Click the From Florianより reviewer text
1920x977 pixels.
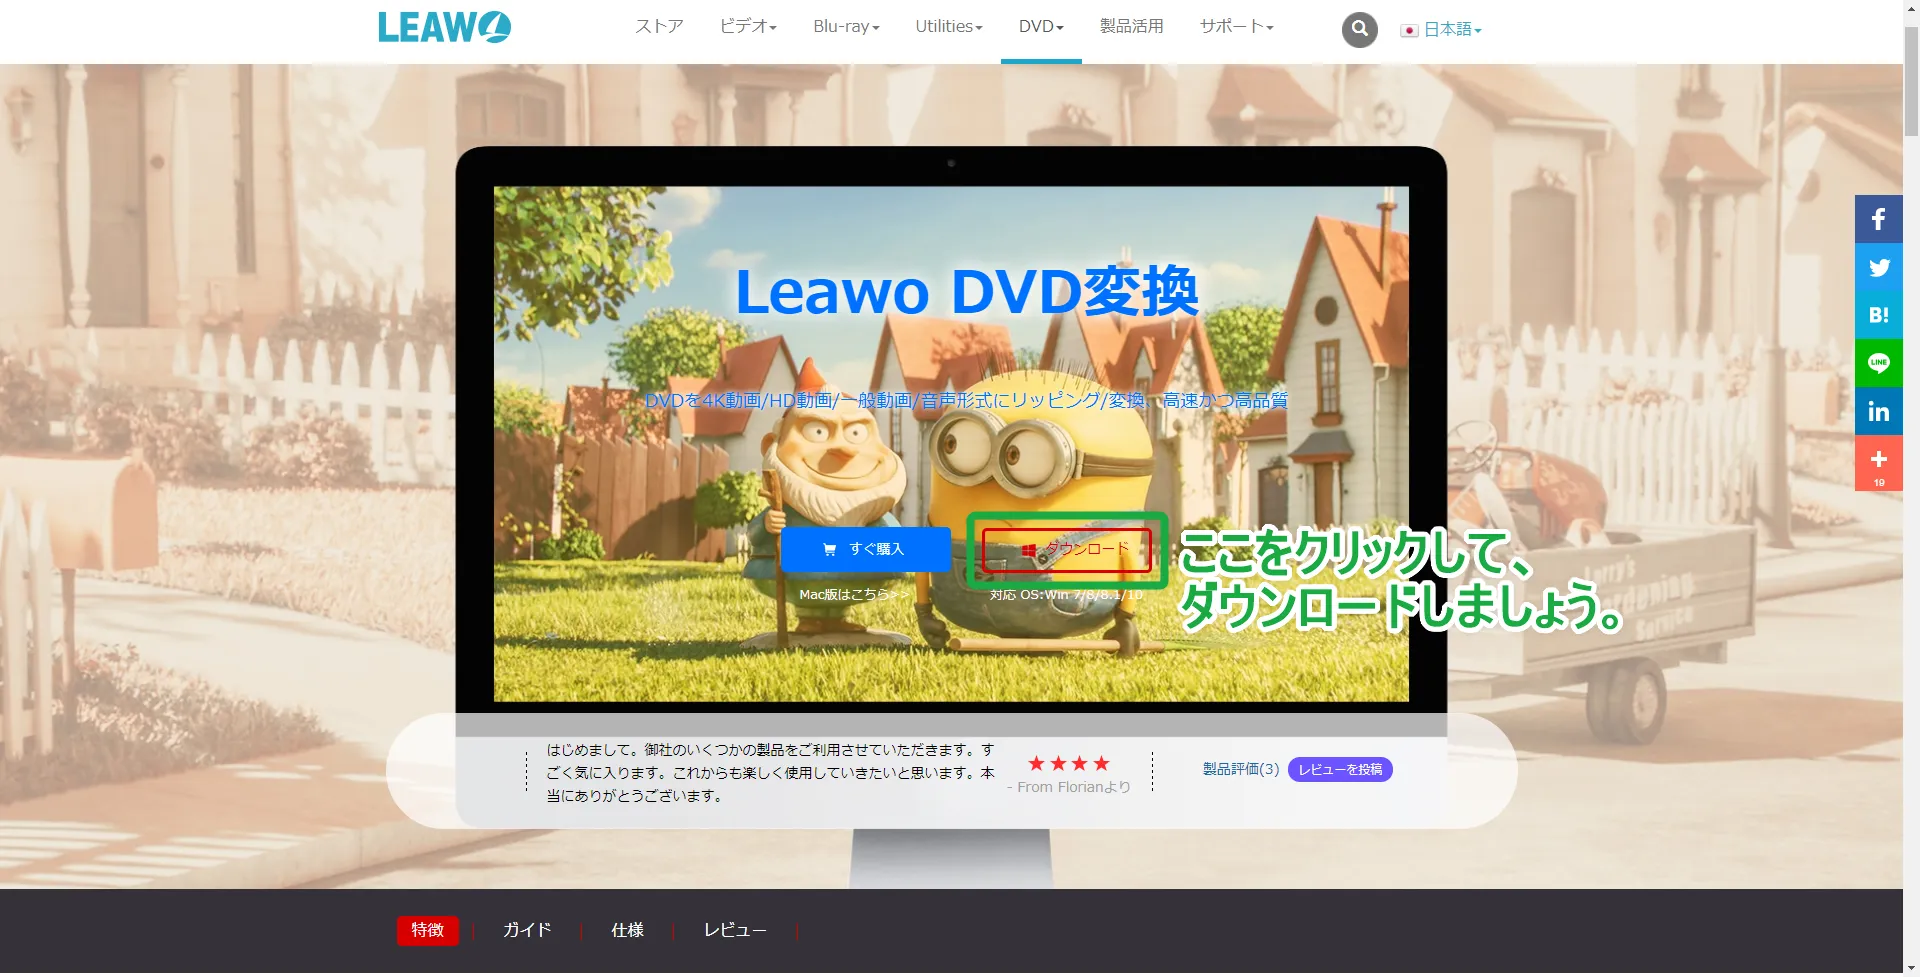(1068, 787)
